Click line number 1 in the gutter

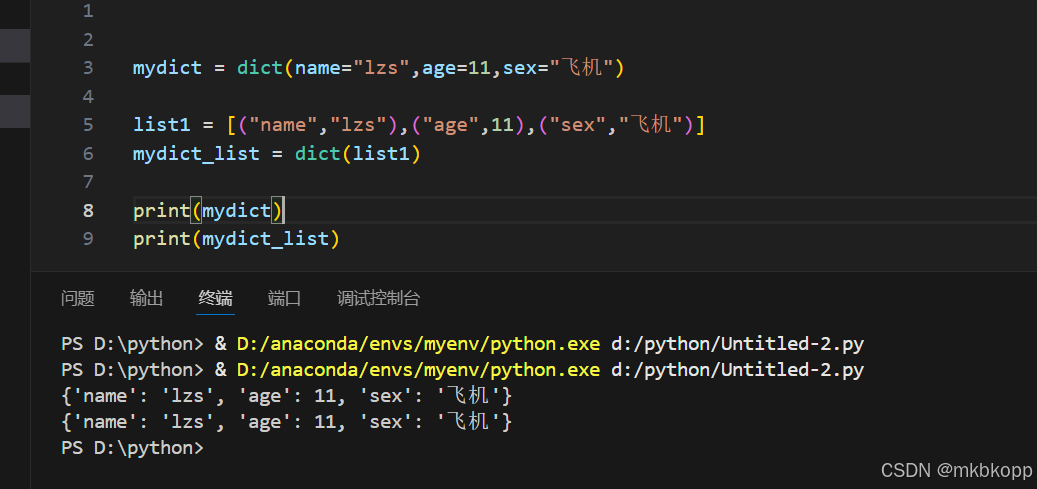tap(88, 11)
